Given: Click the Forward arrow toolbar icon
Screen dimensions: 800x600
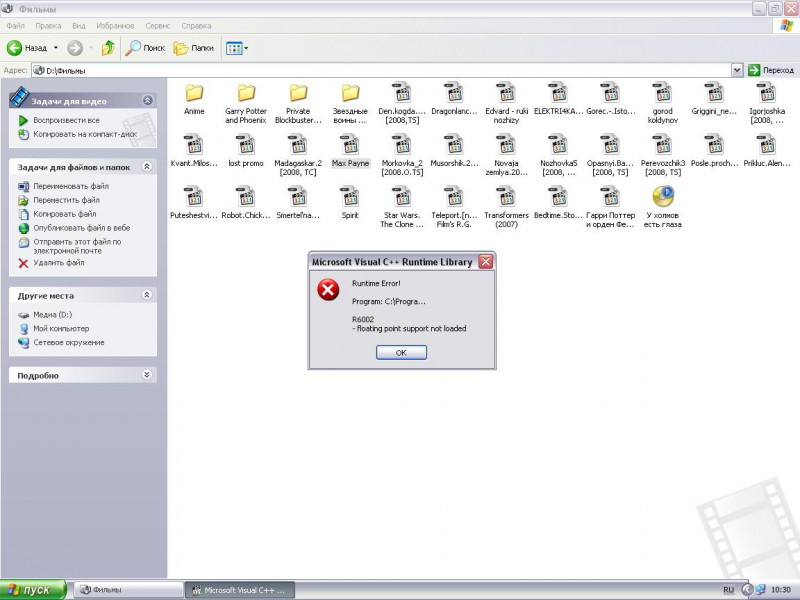Looking at the screenshot, I should click(75, 48).
